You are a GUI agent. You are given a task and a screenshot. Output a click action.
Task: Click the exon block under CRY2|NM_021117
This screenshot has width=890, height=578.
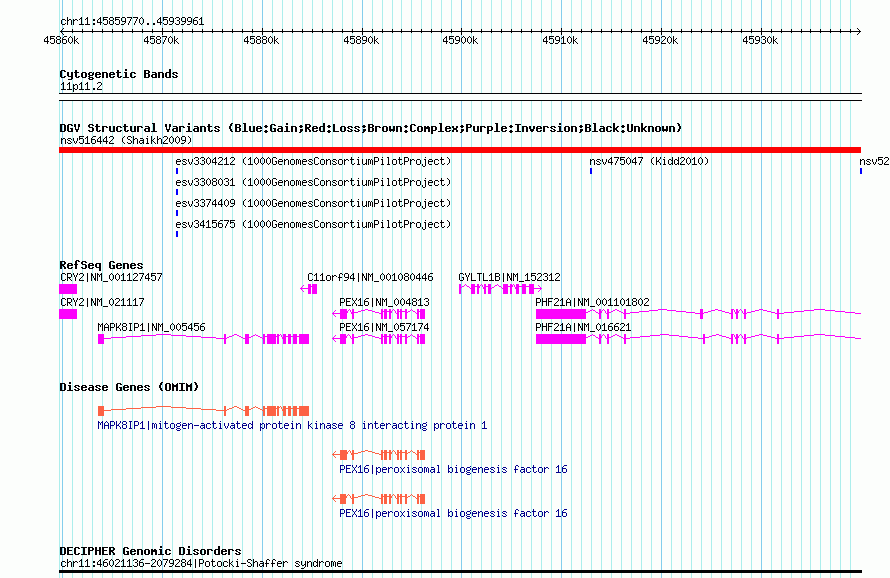point(68,314)
